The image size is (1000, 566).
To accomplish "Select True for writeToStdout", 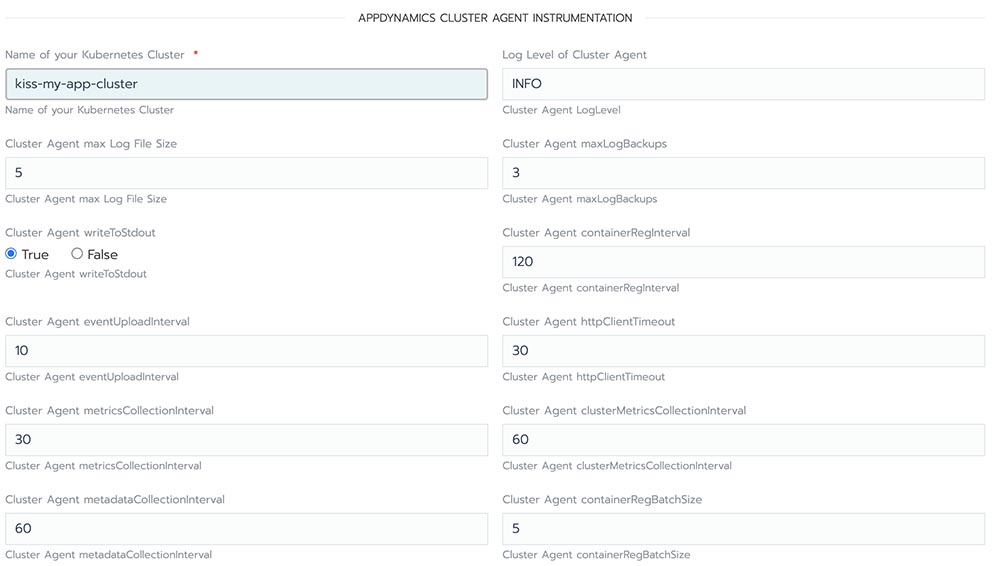I will tap(11, 254).
